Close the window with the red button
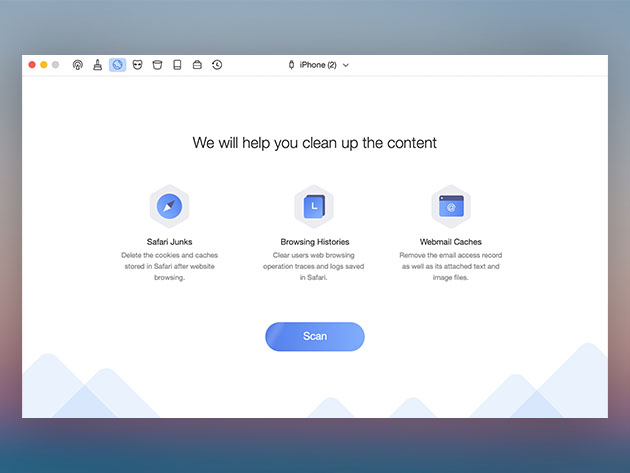This screenshot has width=630, height=473. (32, 65)
